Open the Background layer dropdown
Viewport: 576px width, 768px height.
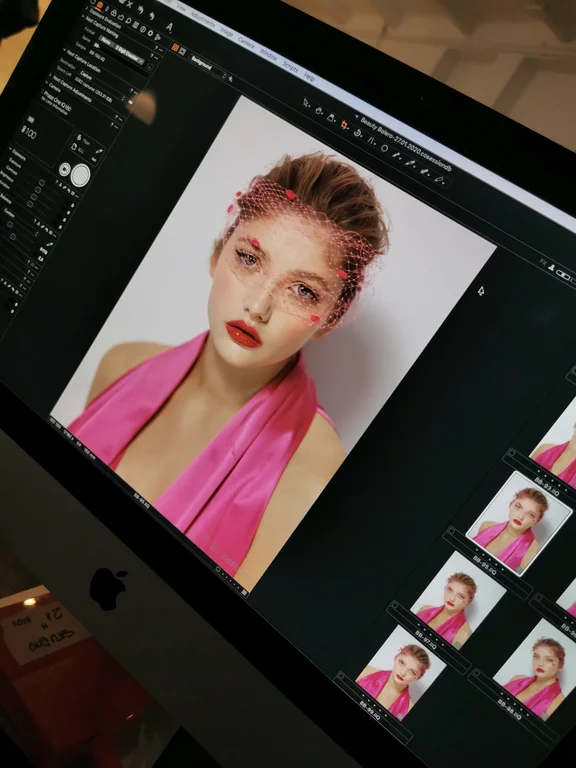[209, 67]
